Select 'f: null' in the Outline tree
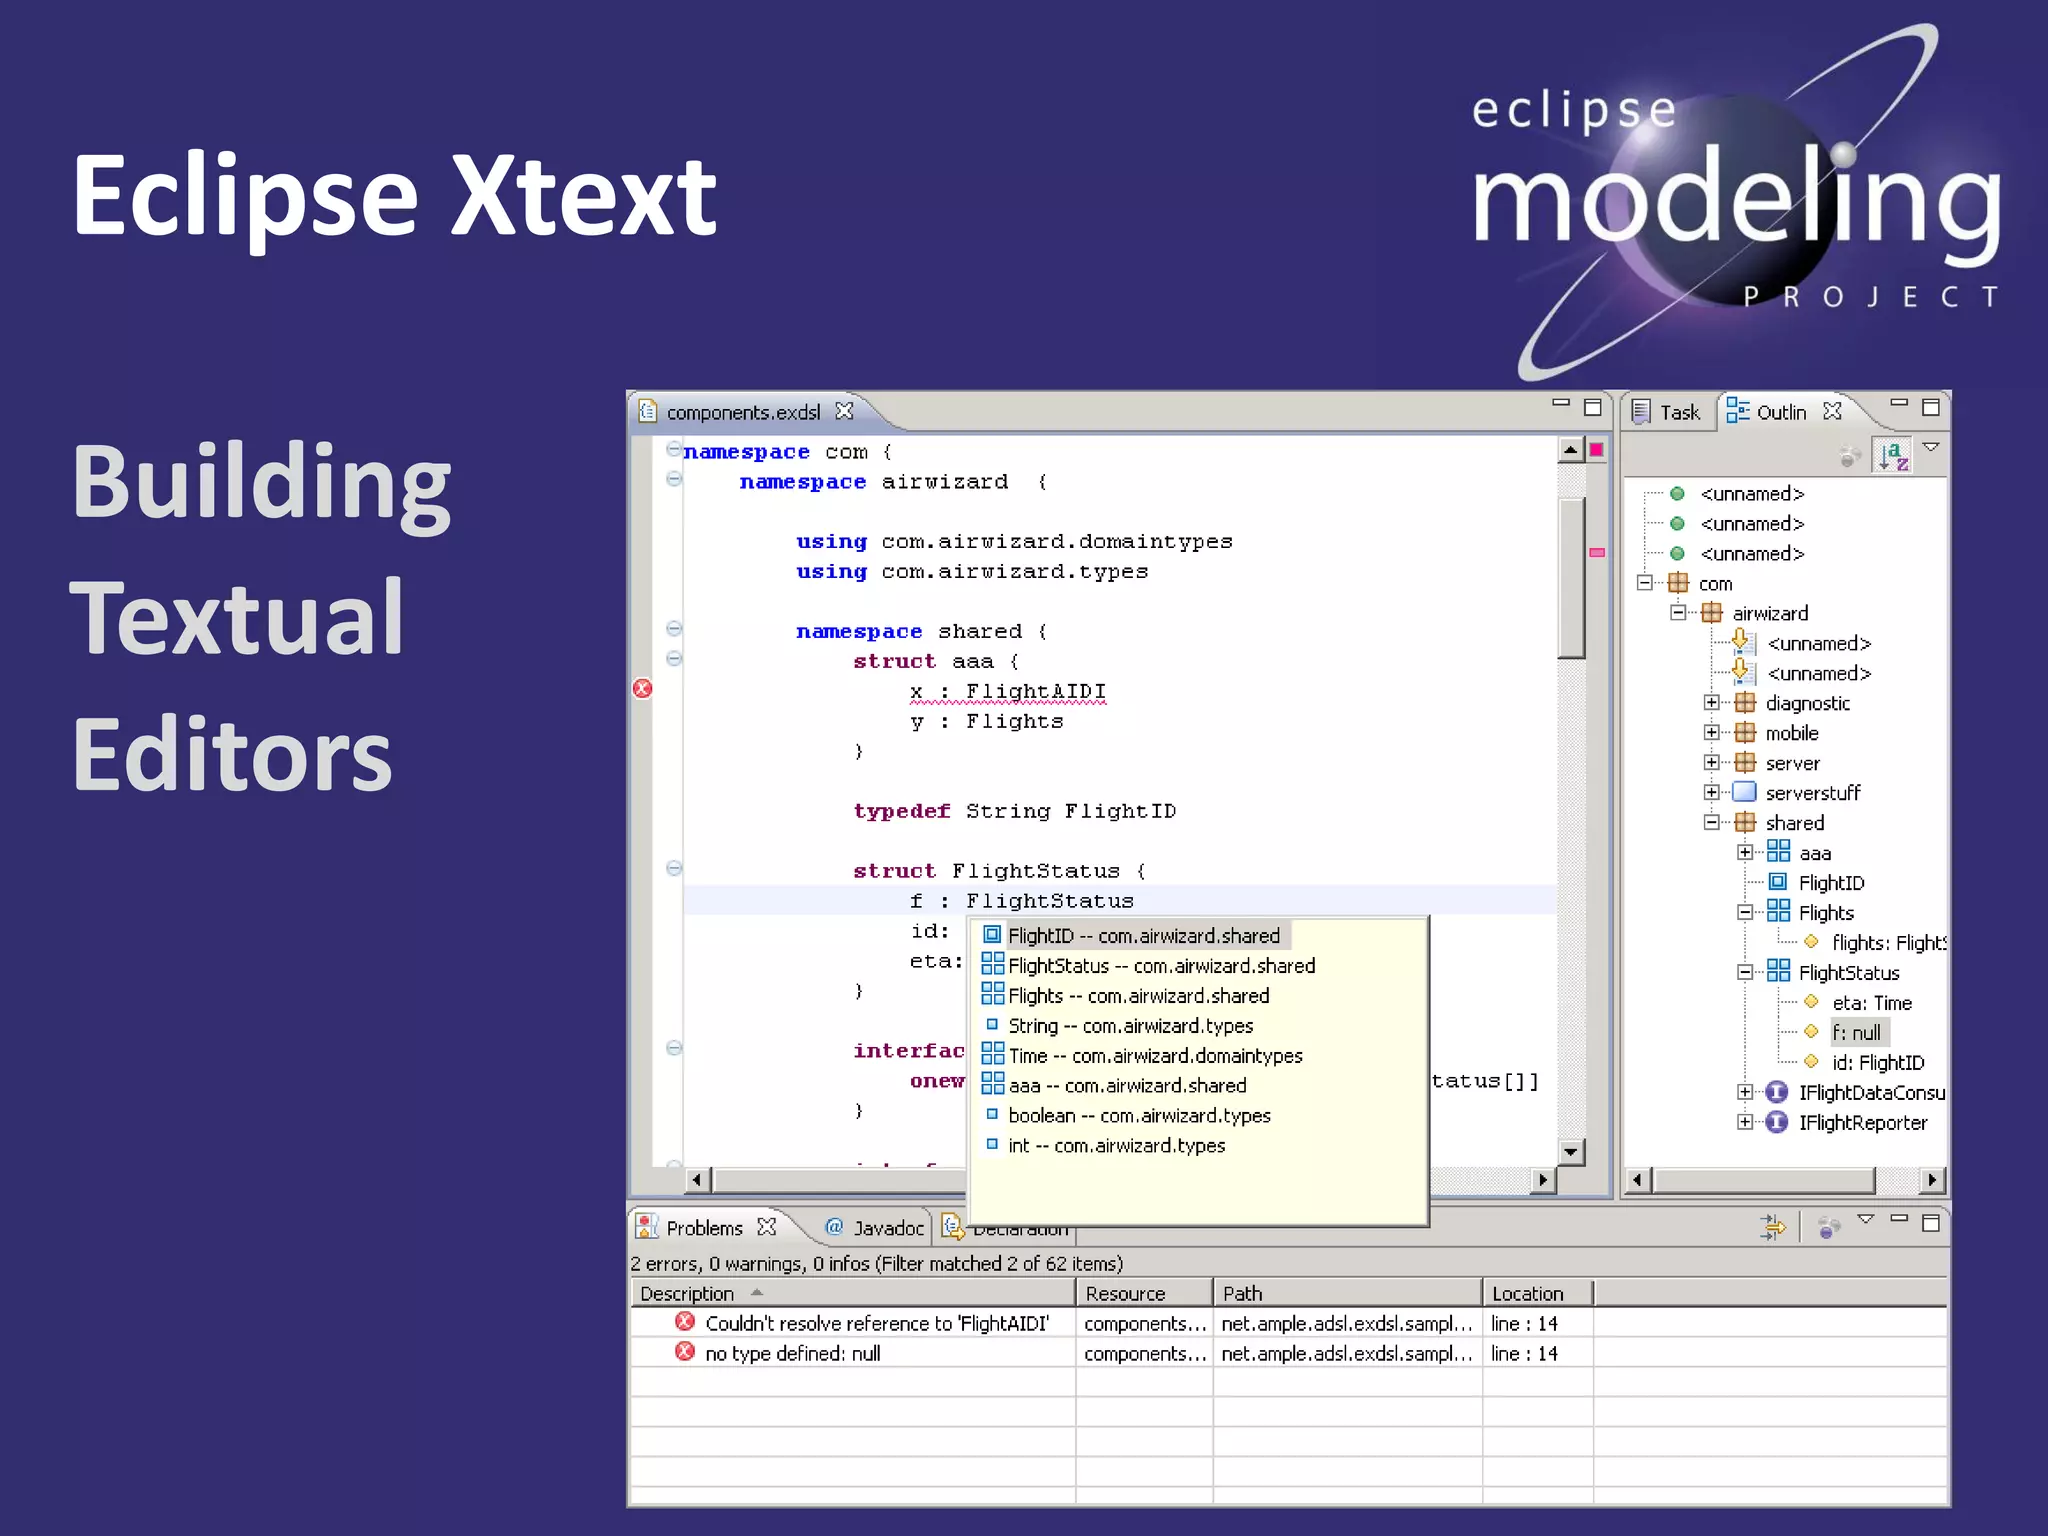This screenshot has width=2048, height=1536. [1856, 1033]
